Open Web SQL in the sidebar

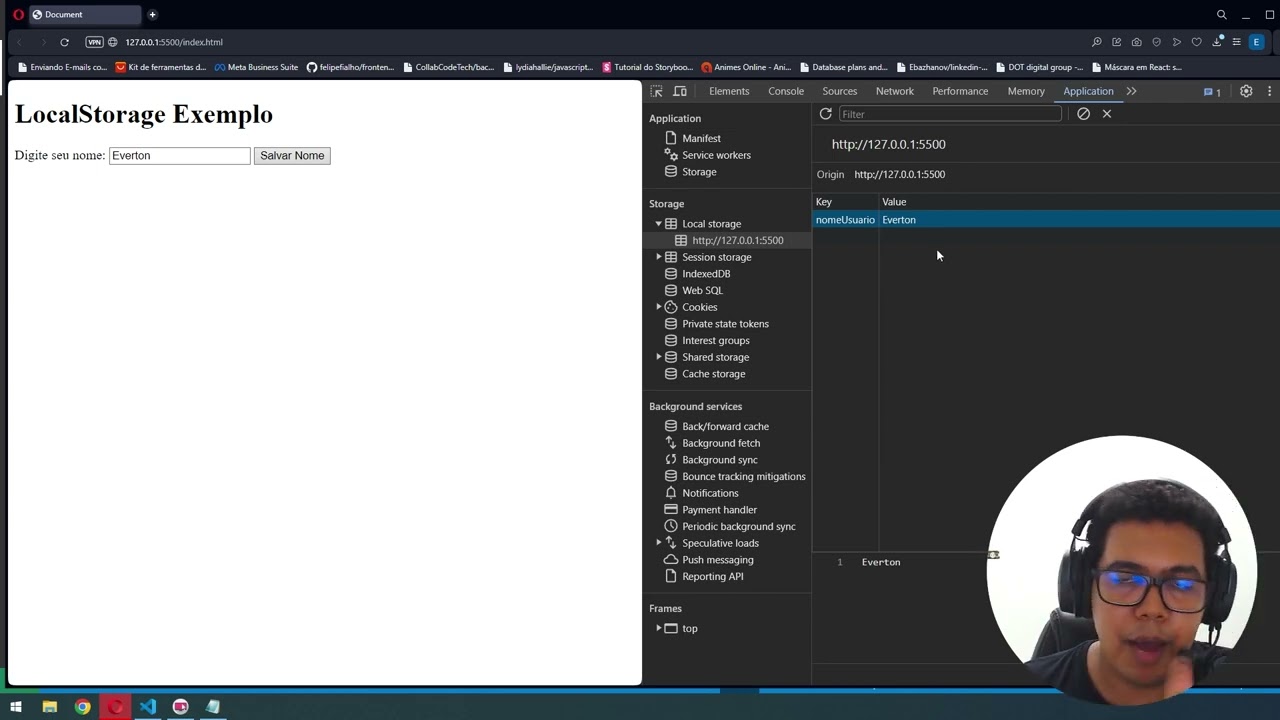702,290
